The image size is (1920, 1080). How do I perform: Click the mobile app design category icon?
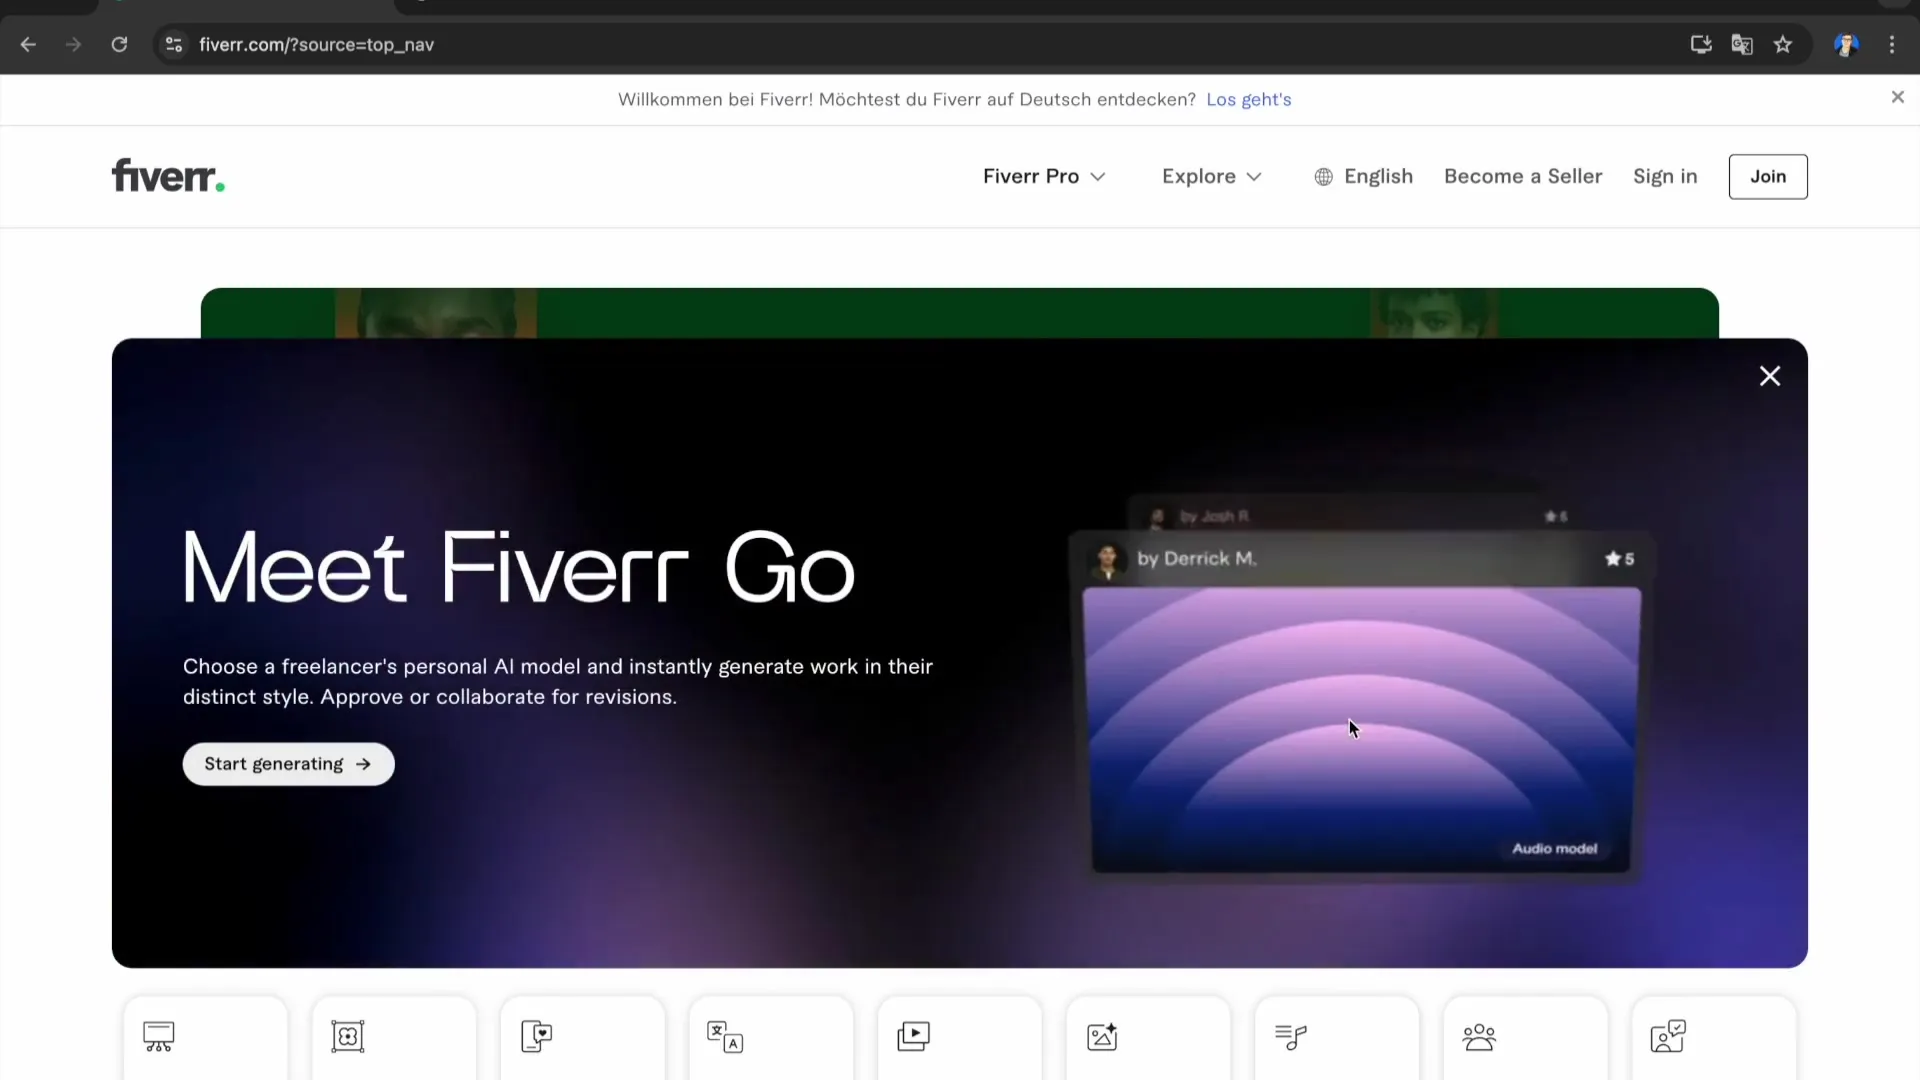pyautogui.click(x=535, y=1036)
